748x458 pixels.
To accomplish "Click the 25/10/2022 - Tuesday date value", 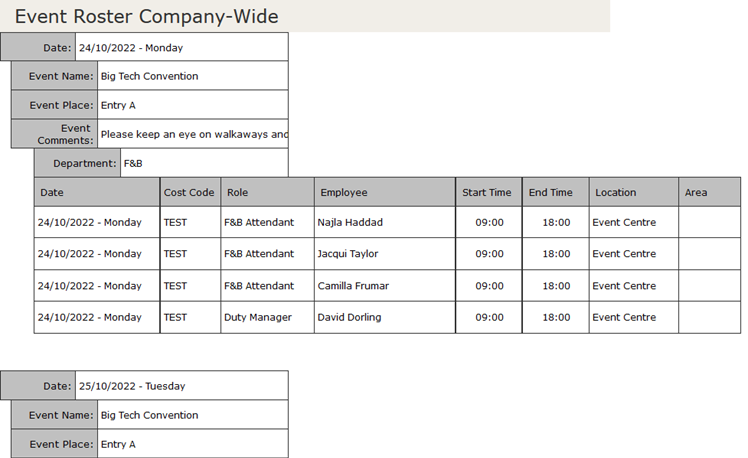I will pyautogui.click(x=132, y=386).
